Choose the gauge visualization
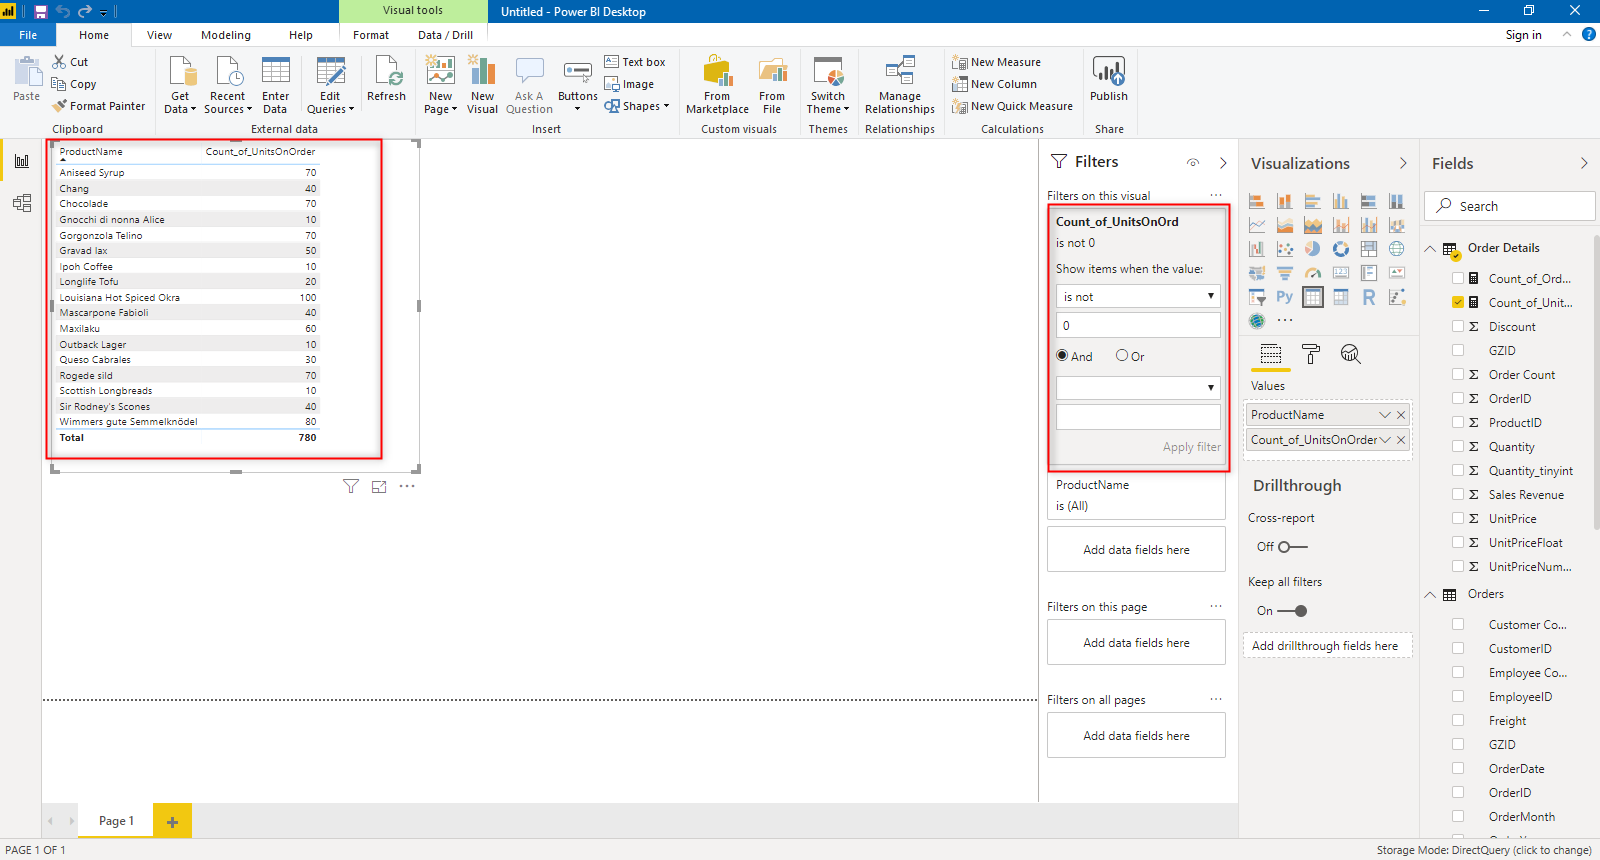The width and height of the screenshot is (1600, 860). pos(1313,273)
